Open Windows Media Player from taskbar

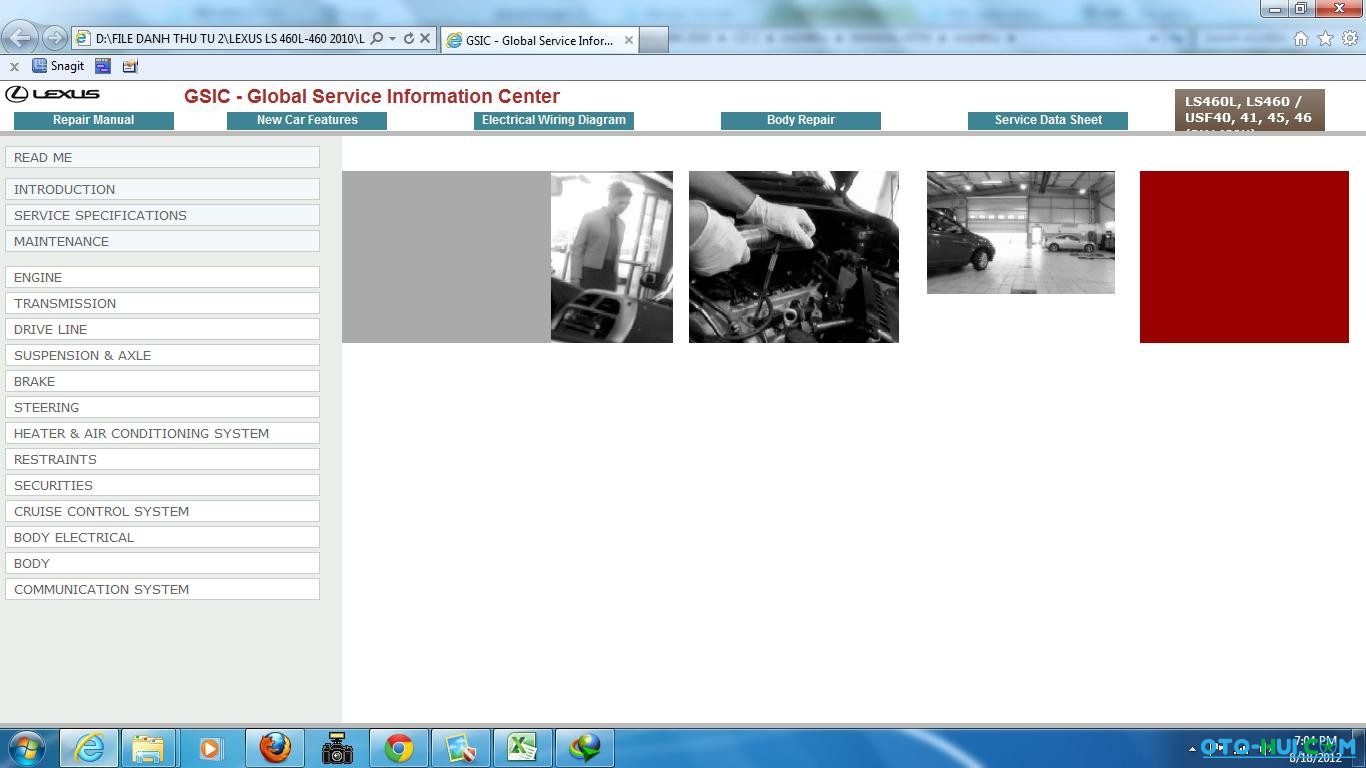211,748
